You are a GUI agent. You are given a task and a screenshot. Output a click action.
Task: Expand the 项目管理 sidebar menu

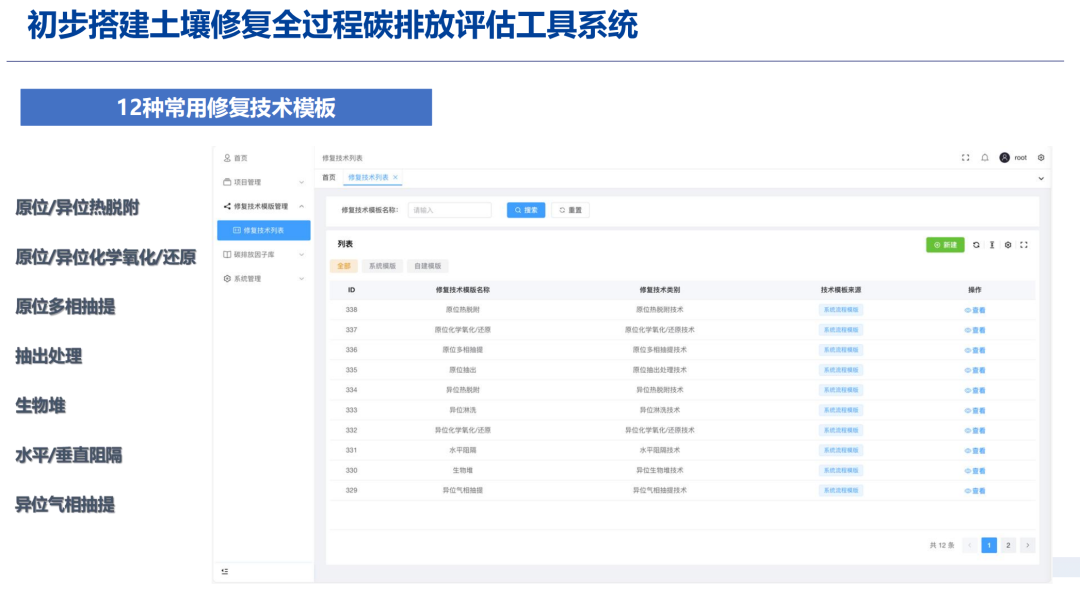(249, 182)
